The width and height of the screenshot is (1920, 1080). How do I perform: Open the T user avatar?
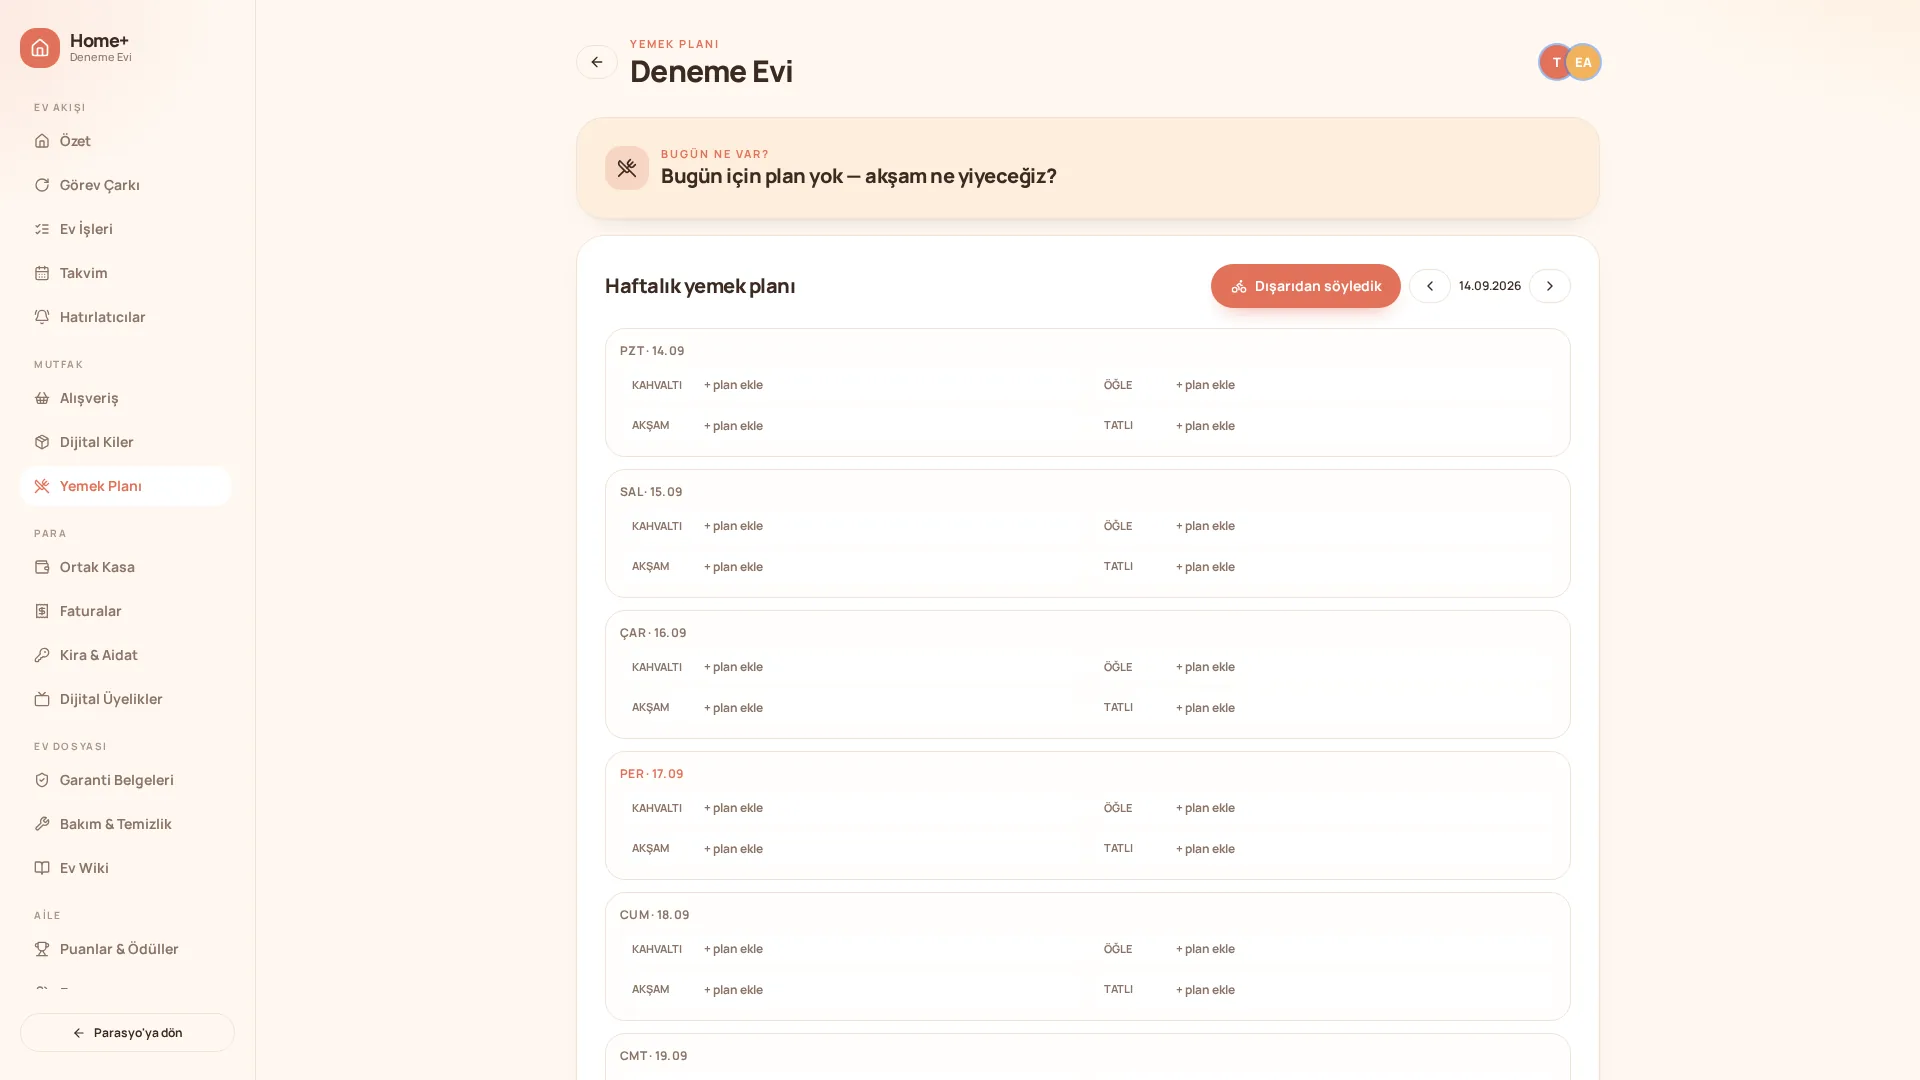(1556, 62)
